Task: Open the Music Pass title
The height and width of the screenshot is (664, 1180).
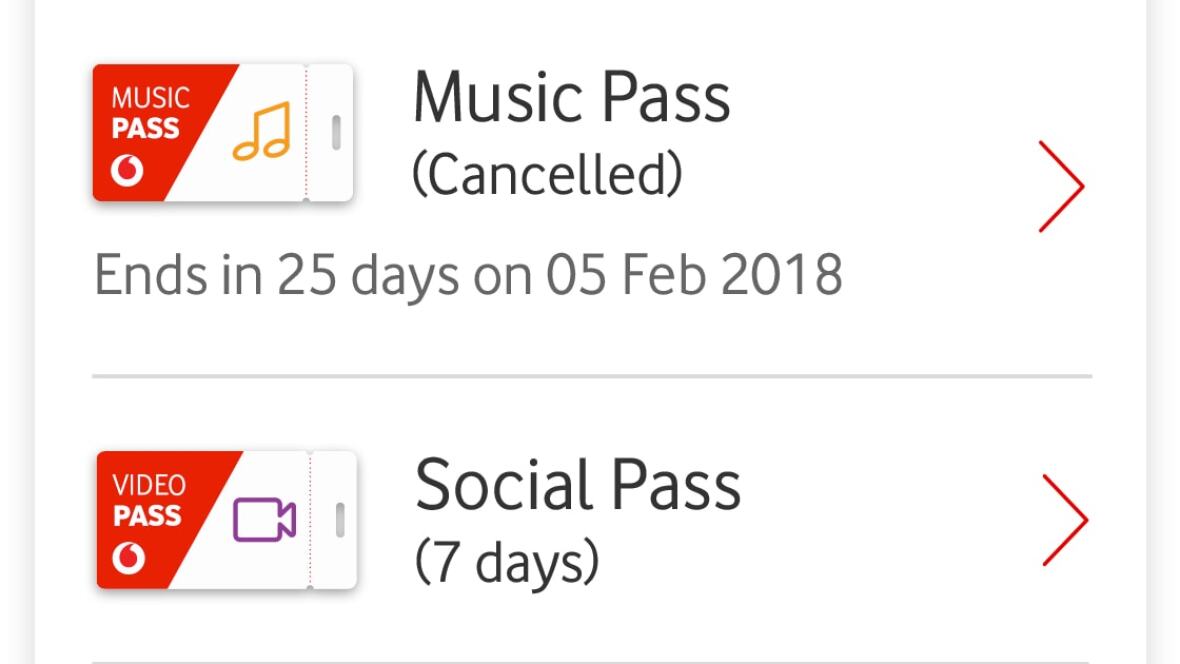Action: (571, 98)
